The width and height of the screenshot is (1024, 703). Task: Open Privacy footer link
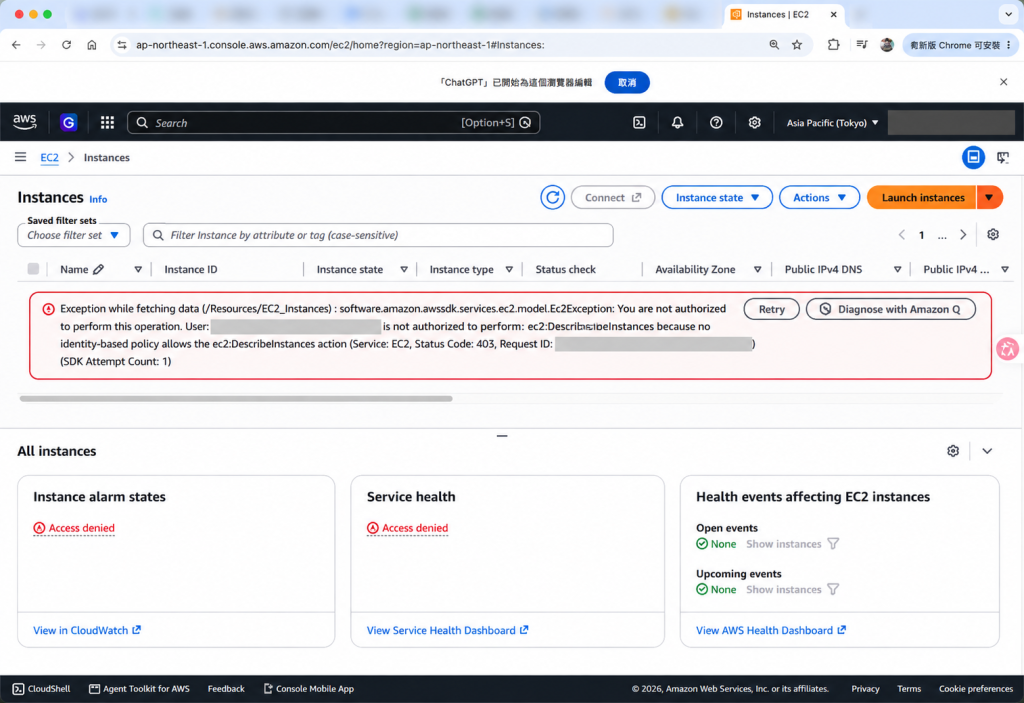(x=865, y=689)
